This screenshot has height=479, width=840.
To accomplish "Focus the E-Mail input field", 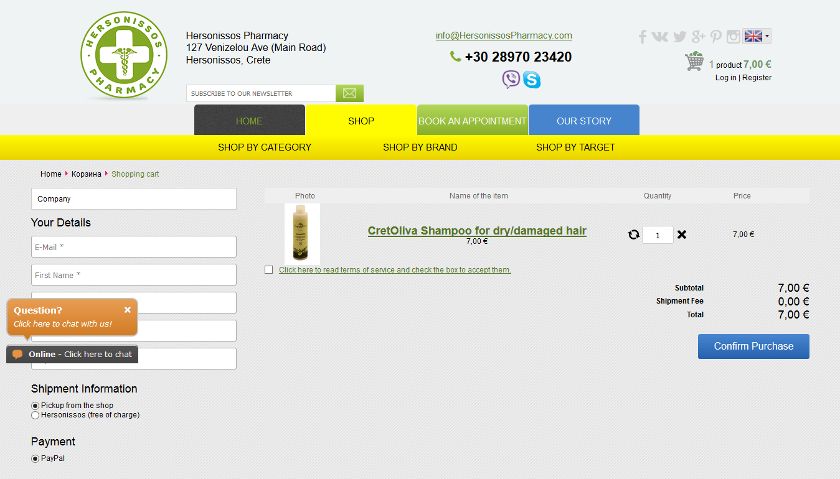I will tap(134, 247).
